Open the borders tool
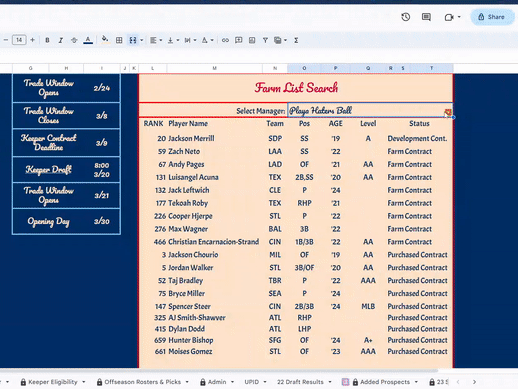Image resolution: width=518 pixels, height=389 pixels. click(119, 40)
